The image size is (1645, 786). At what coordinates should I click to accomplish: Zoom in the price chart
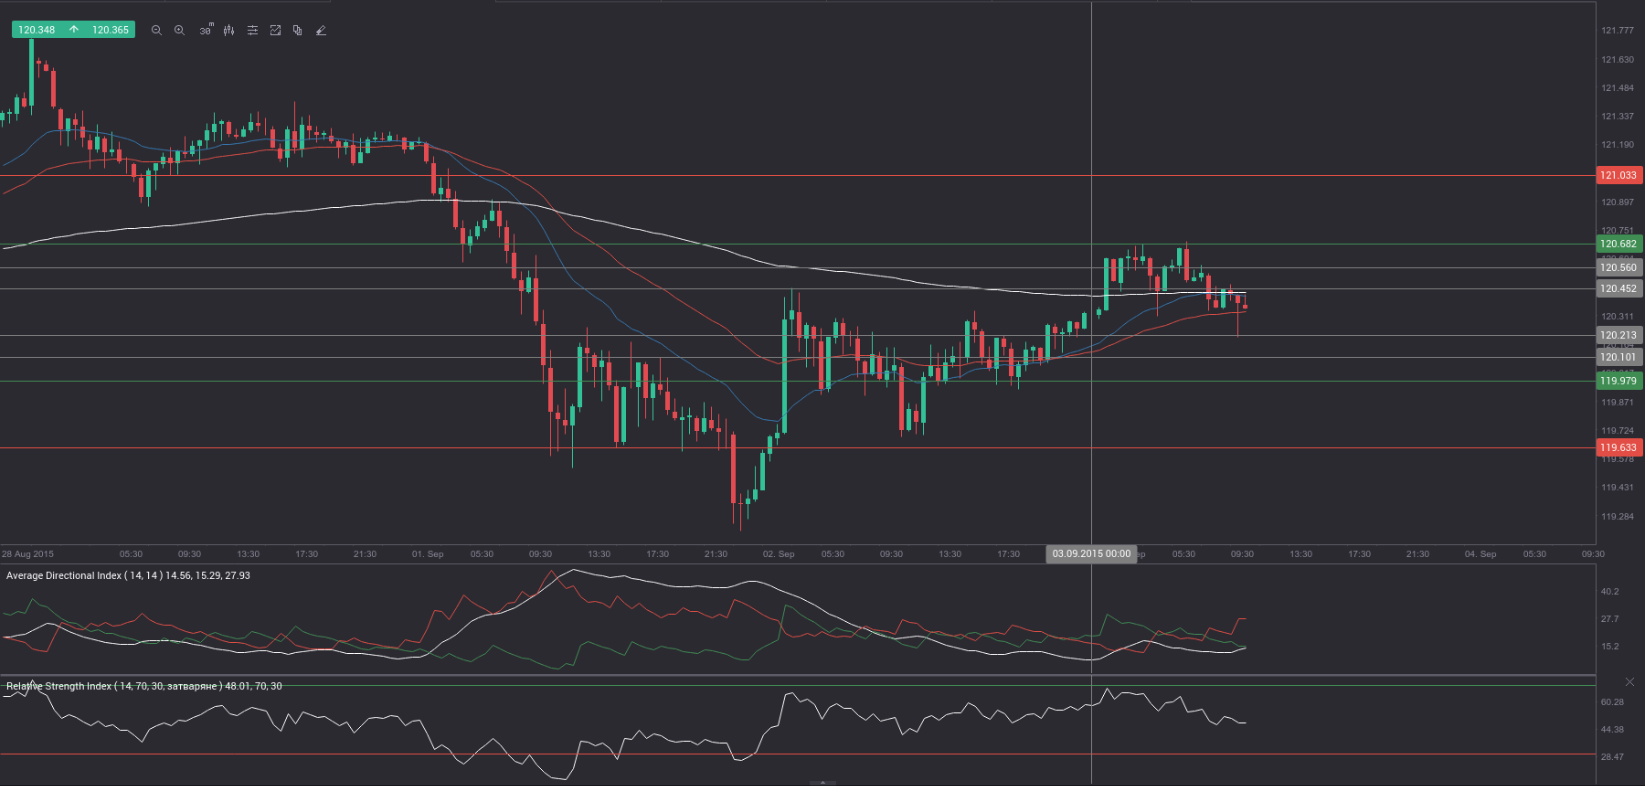pos(180,30)
